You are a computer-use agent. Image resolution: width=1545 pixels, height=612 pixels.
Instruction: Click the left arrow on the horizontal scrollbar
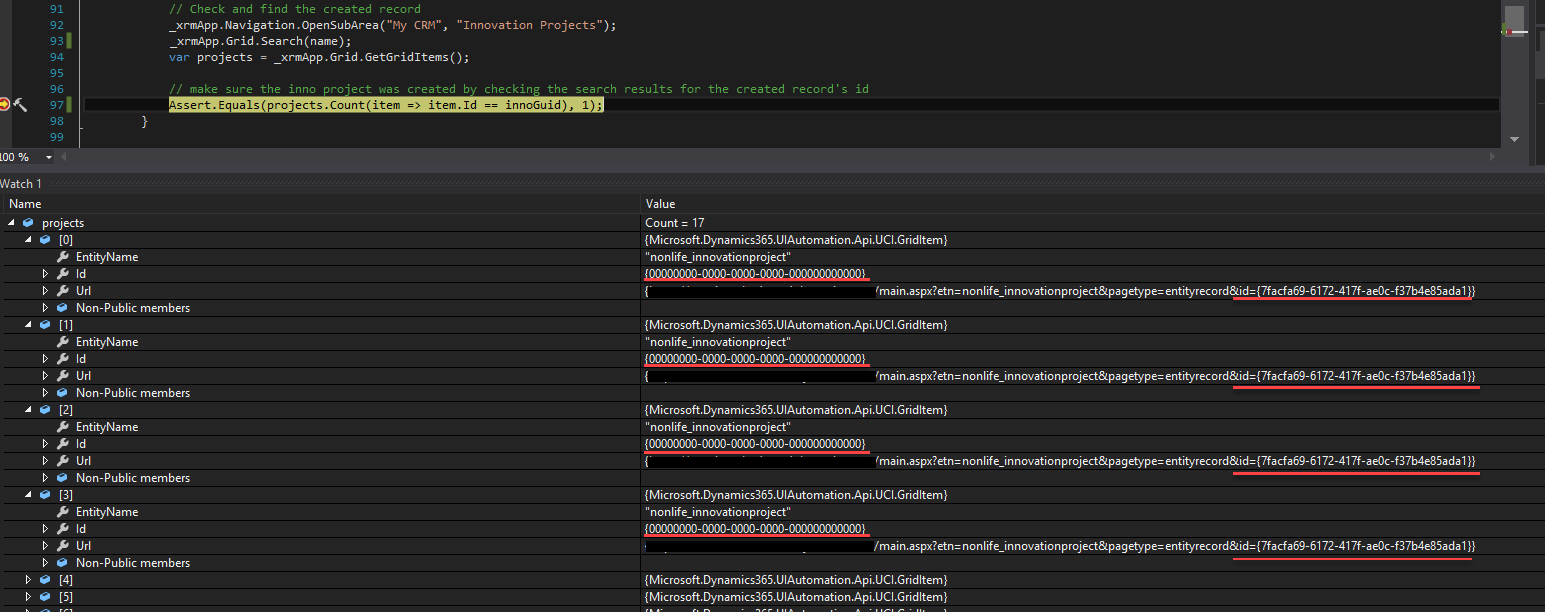coord(62,156)
